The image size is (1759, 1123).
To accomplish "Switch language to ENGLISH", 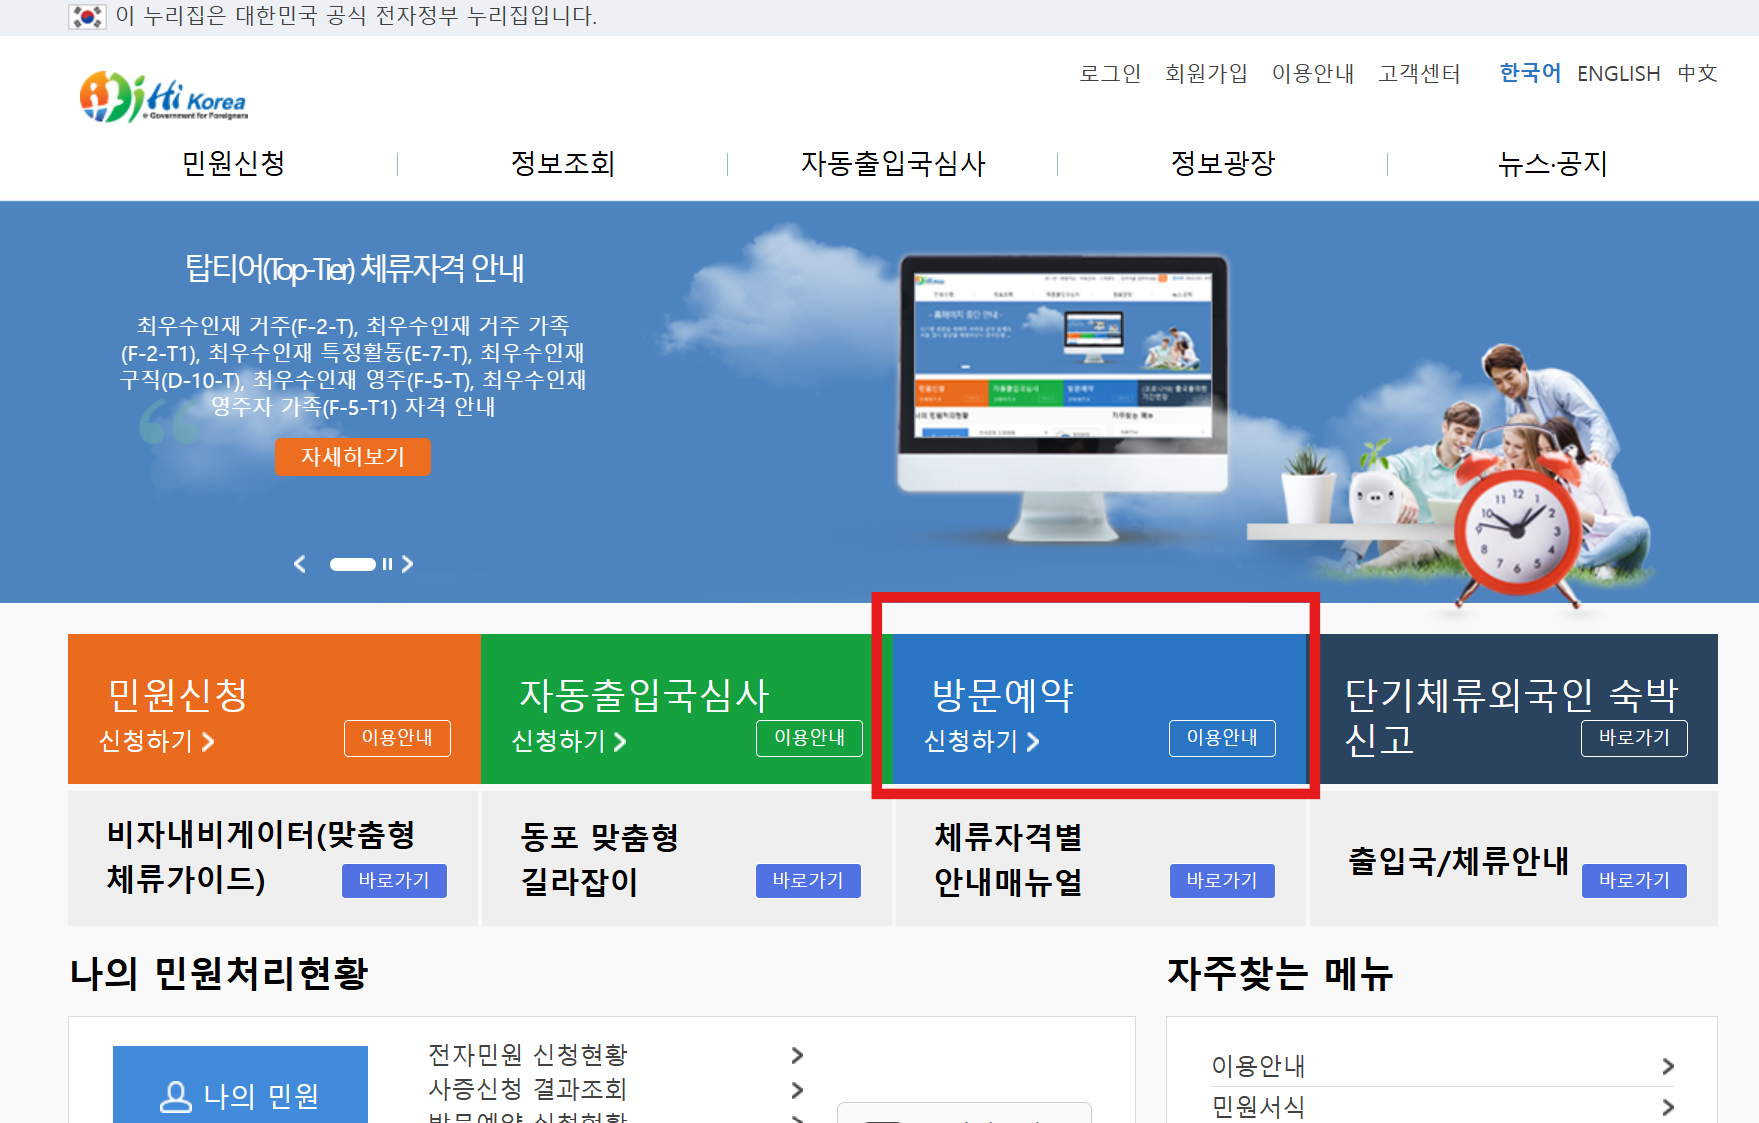I will click(1618, 74).
